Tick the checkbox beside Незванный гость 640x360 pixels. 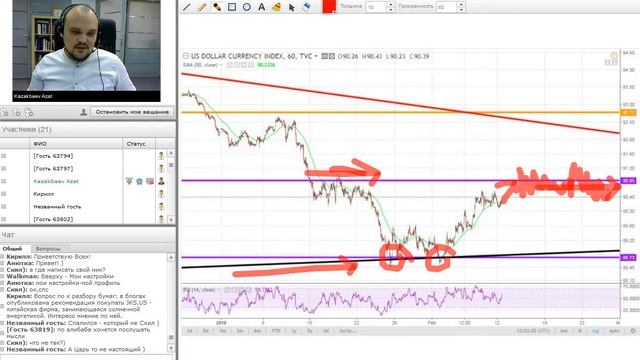click(x=4, y=207)
